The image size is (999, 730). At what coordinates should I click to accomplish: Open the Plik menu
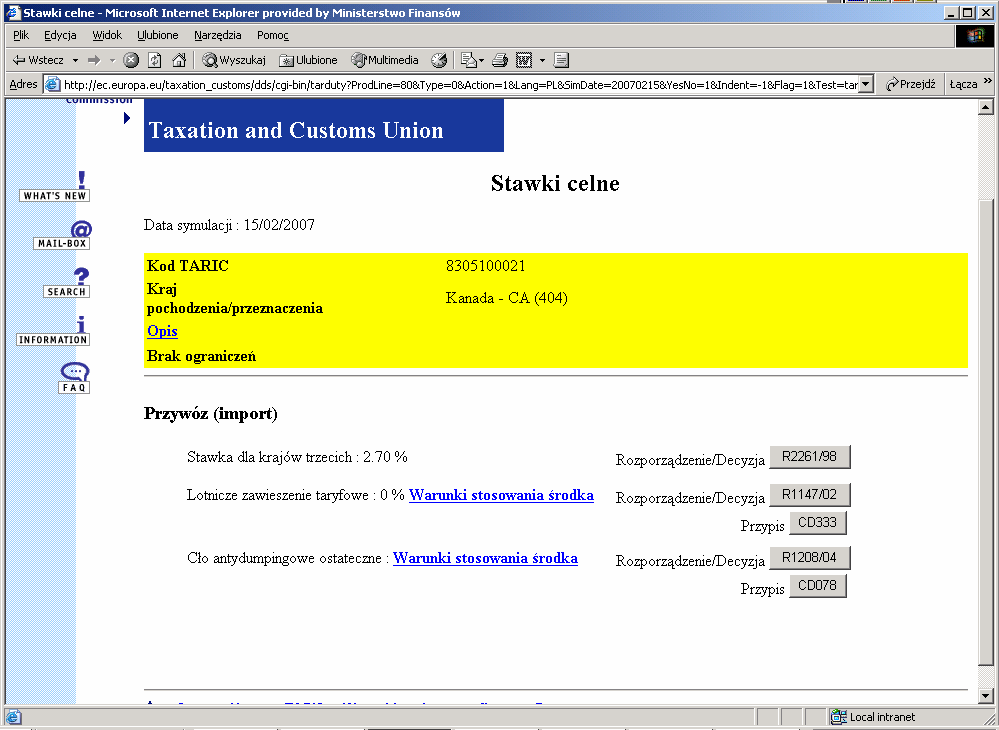click(21, 35)
